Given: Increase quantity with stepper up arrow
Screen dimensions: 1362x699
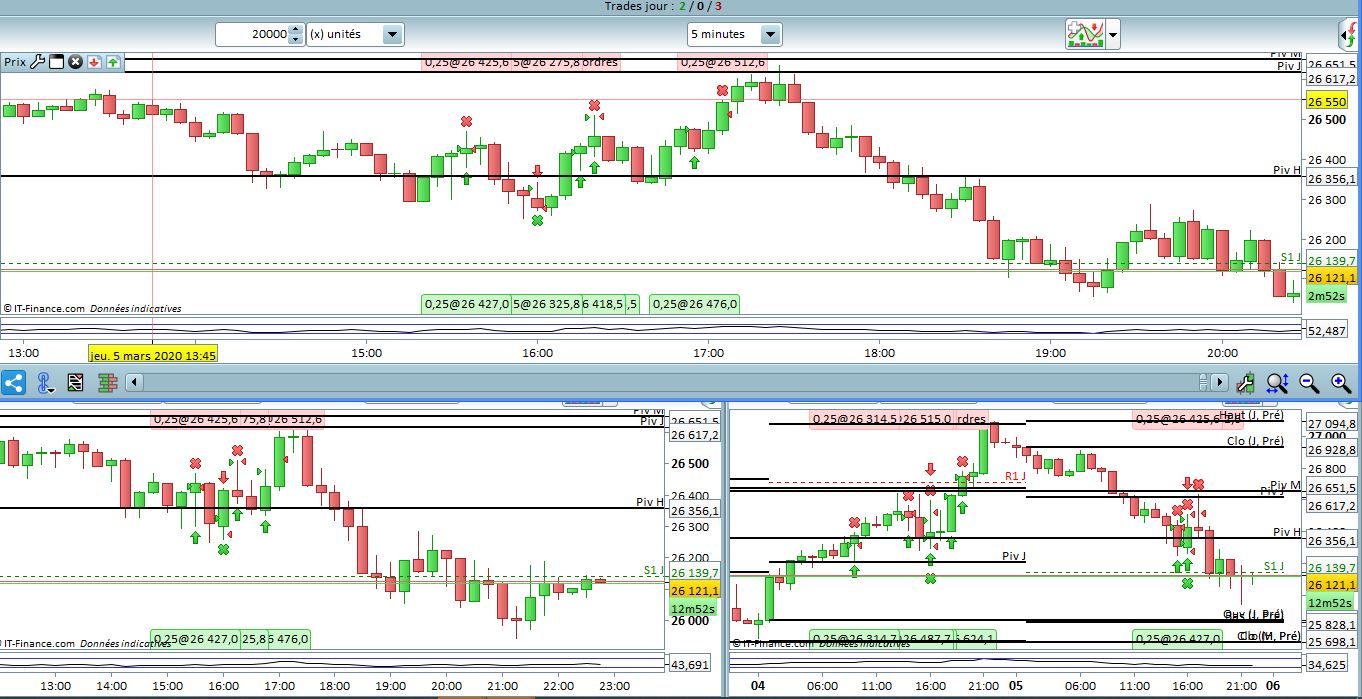Looking at the screenshot, I should tap(295, 29).
